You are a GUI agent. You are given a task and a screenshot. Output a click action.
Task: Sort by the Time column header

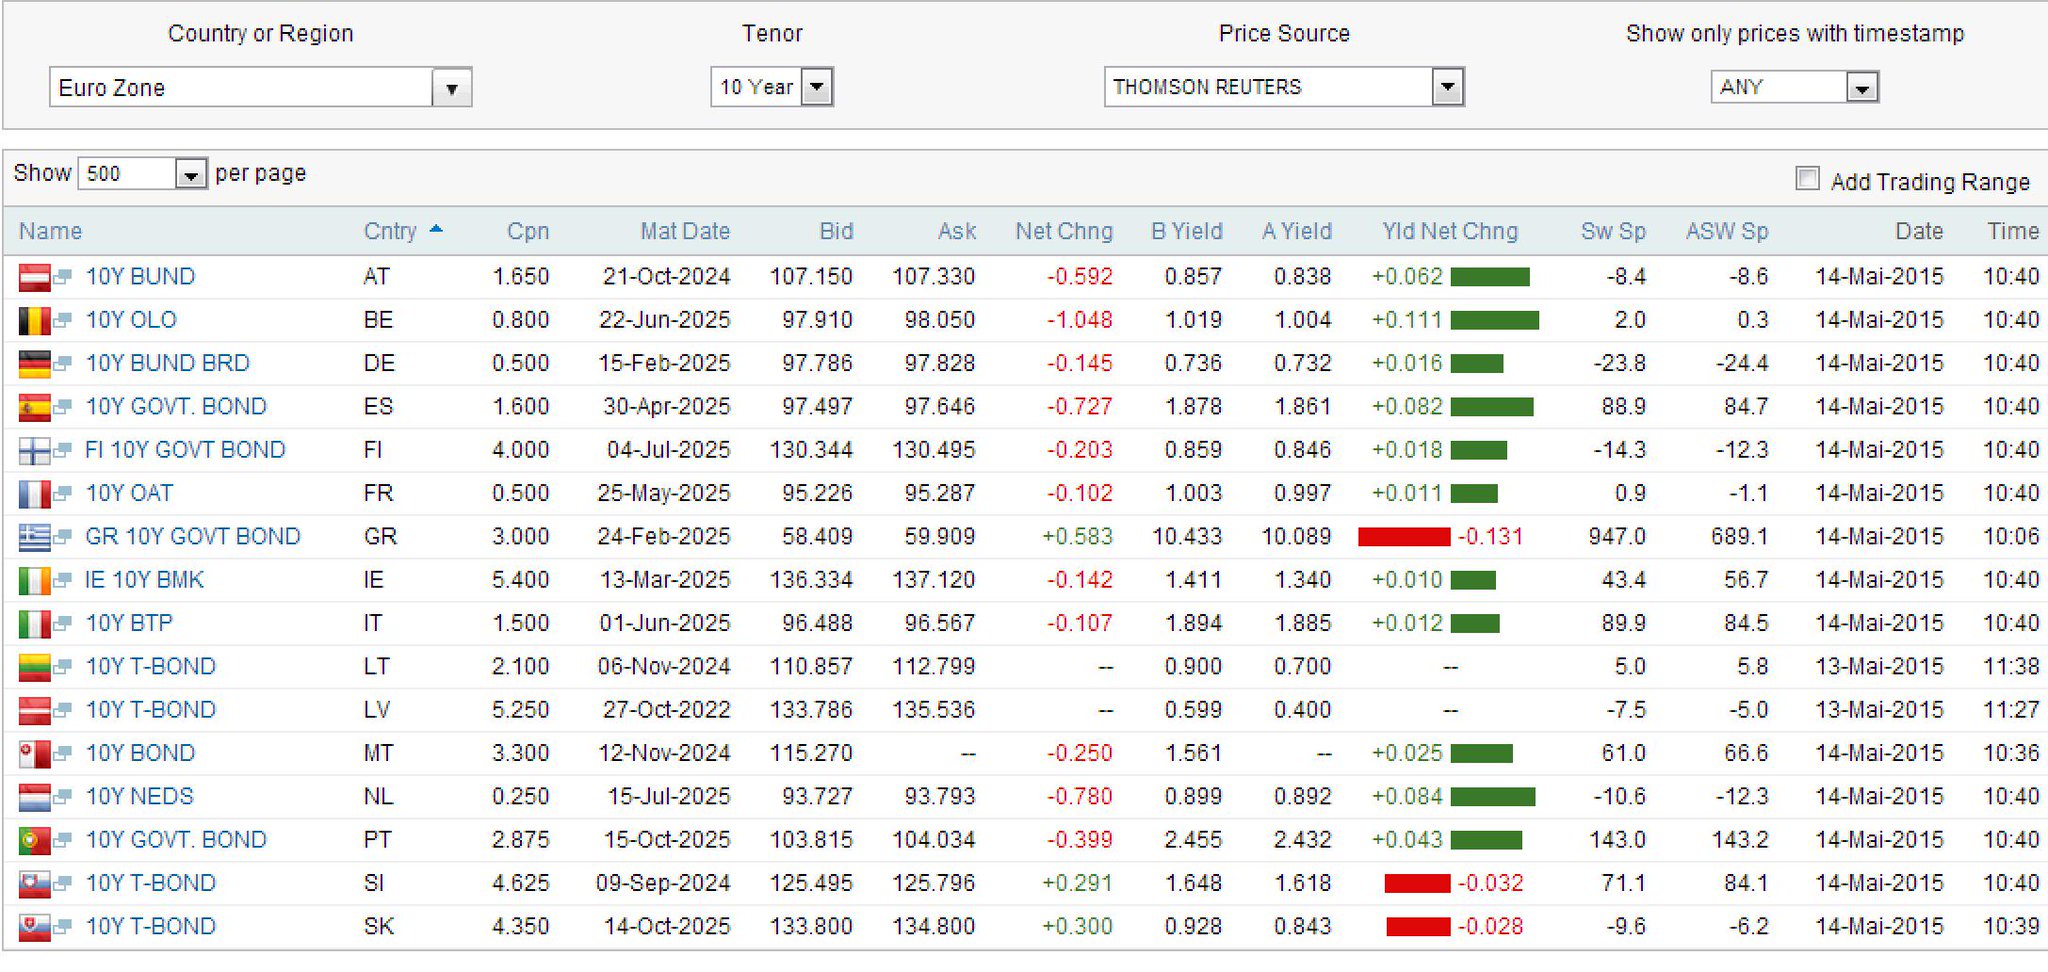[2013, 232]
